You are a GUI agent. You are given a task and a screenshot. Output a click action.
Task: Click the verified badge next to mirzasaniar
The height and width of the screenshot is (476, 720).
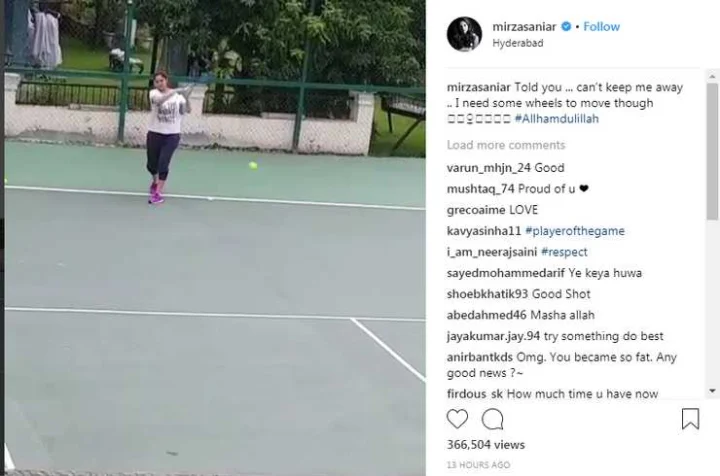point(566,27)
